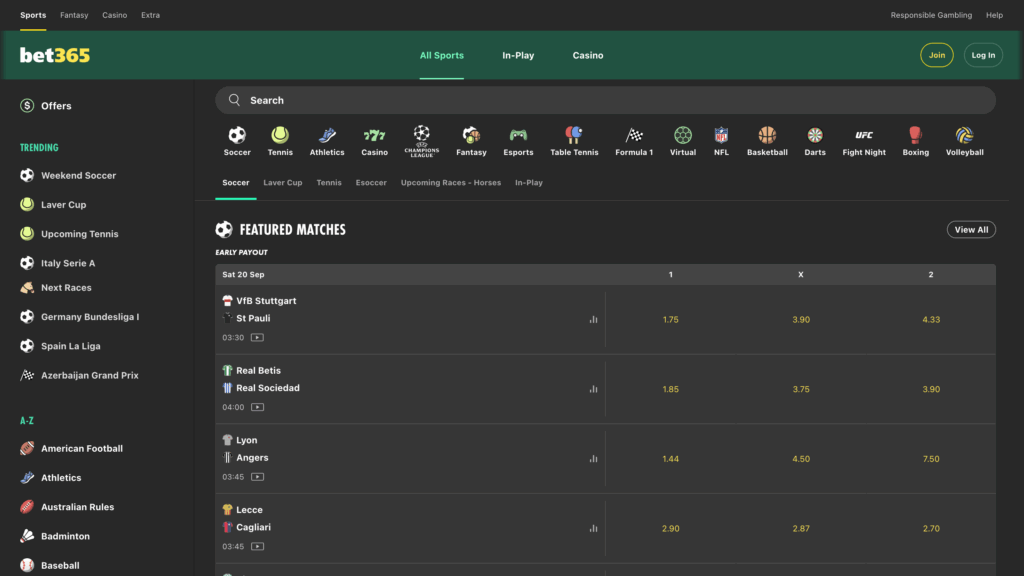Open stats icon for VfB Stuttgart match
The image size is (1024, 576).
pyautogui.click(x=593, y=319)
